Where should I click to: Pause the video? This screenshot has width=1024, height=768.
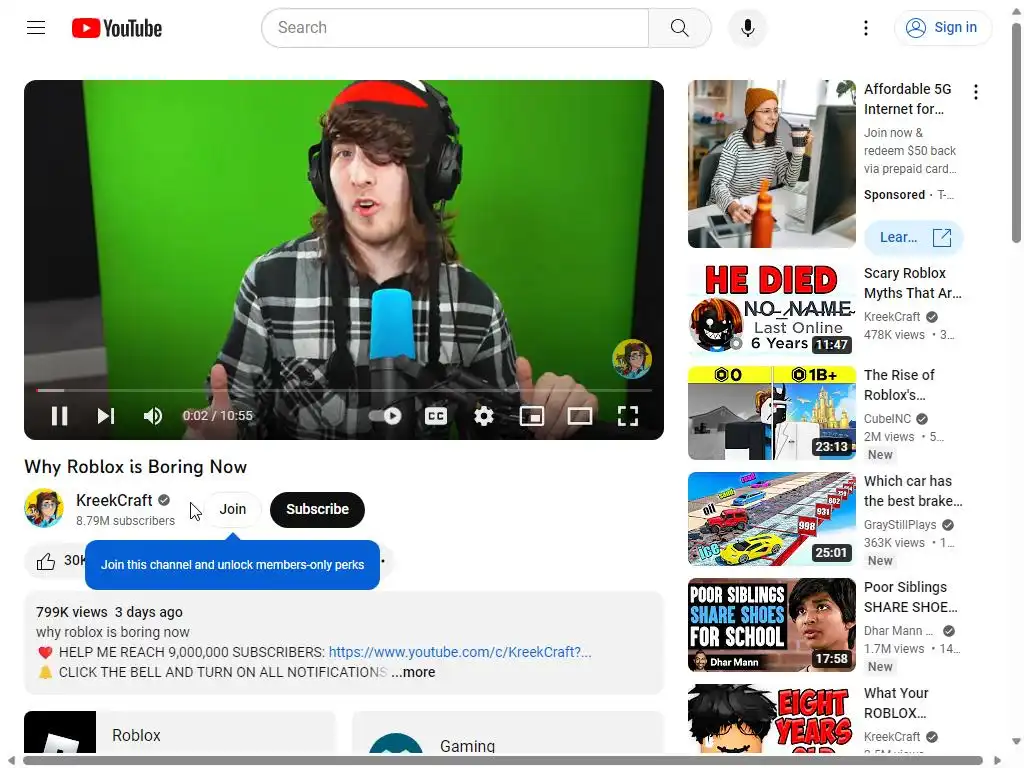coord(59,416)
